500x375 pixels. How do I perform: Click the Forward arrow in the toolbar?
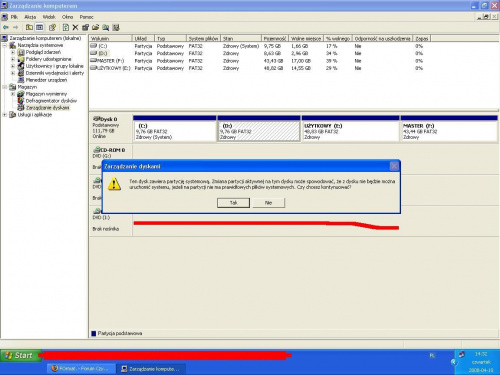pos(15,27)
